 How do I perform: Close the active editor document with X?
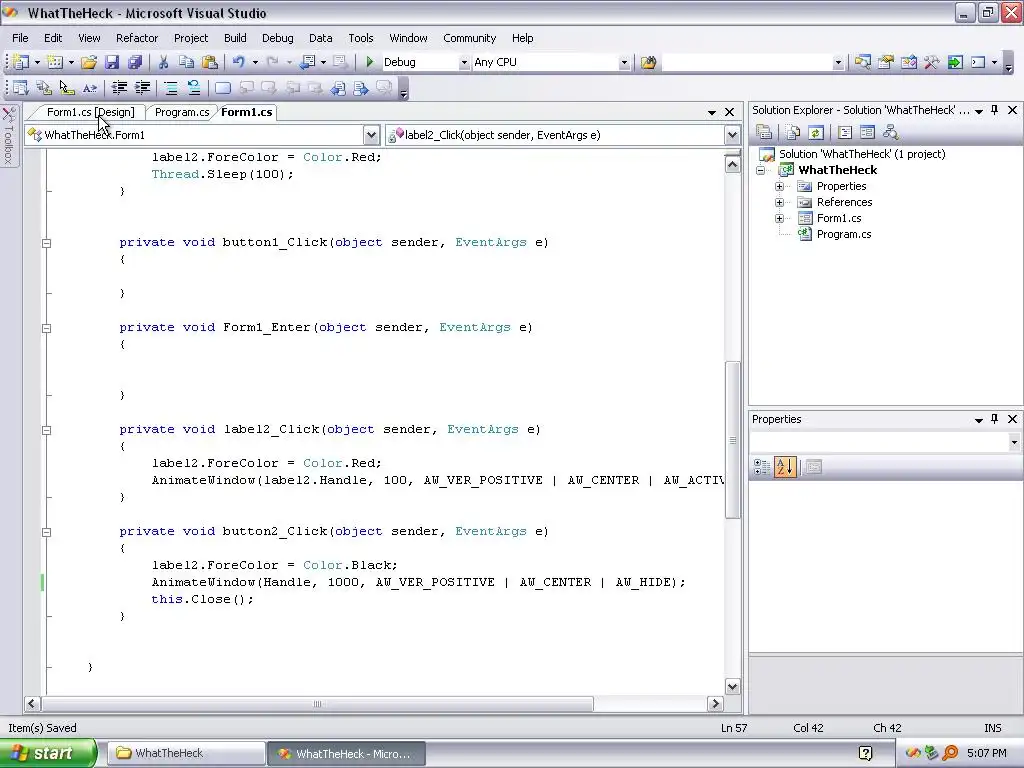point(729,112)
